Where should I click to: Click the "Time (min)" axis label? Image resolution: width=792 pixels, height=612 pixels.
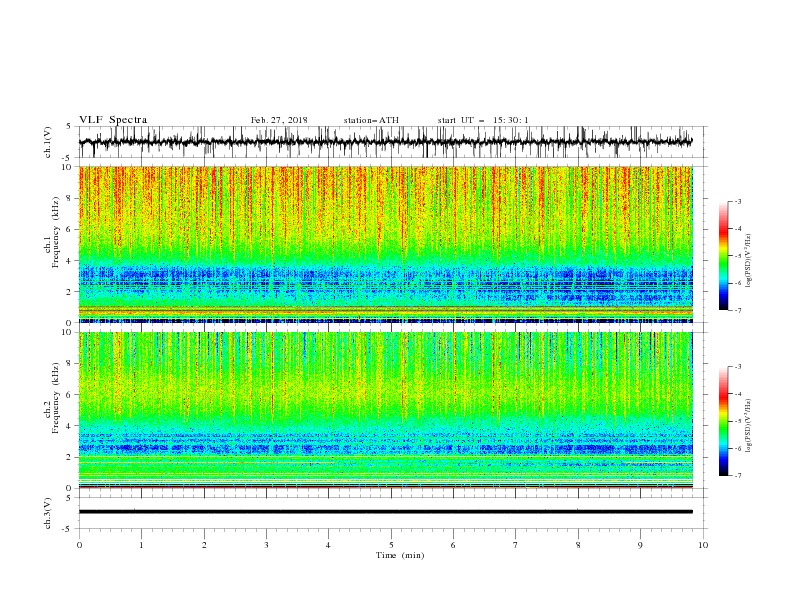tap(400, 555)
